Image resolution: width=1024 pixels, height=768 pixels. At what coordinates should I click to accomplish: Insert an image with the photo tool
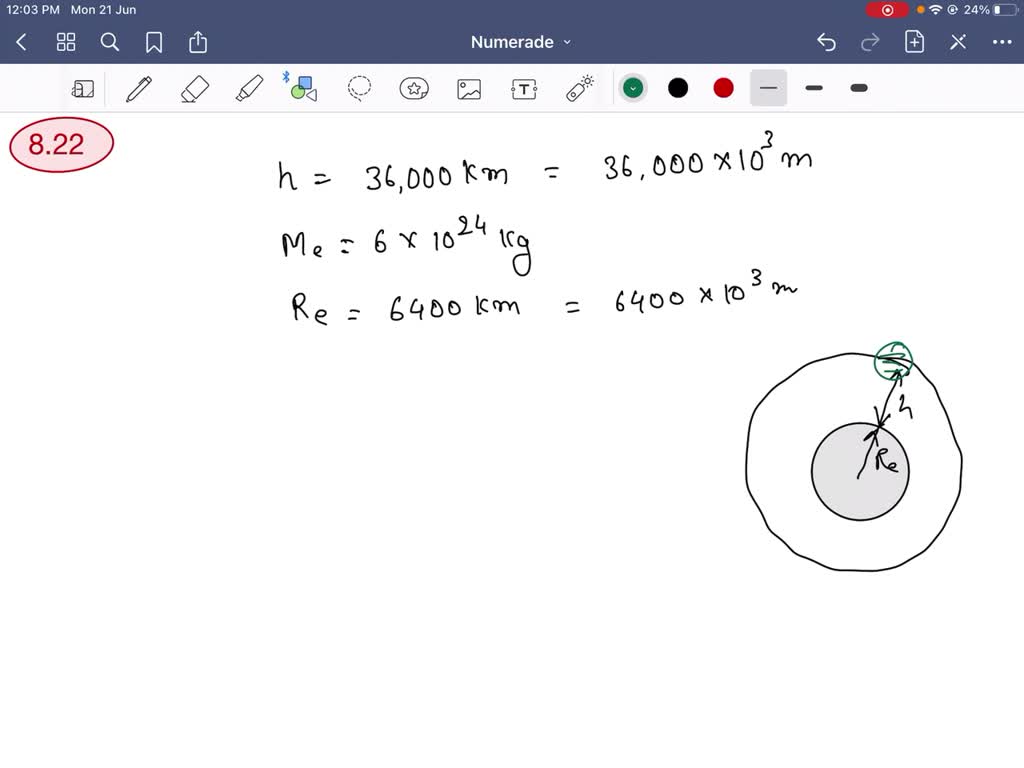point(468,88)
